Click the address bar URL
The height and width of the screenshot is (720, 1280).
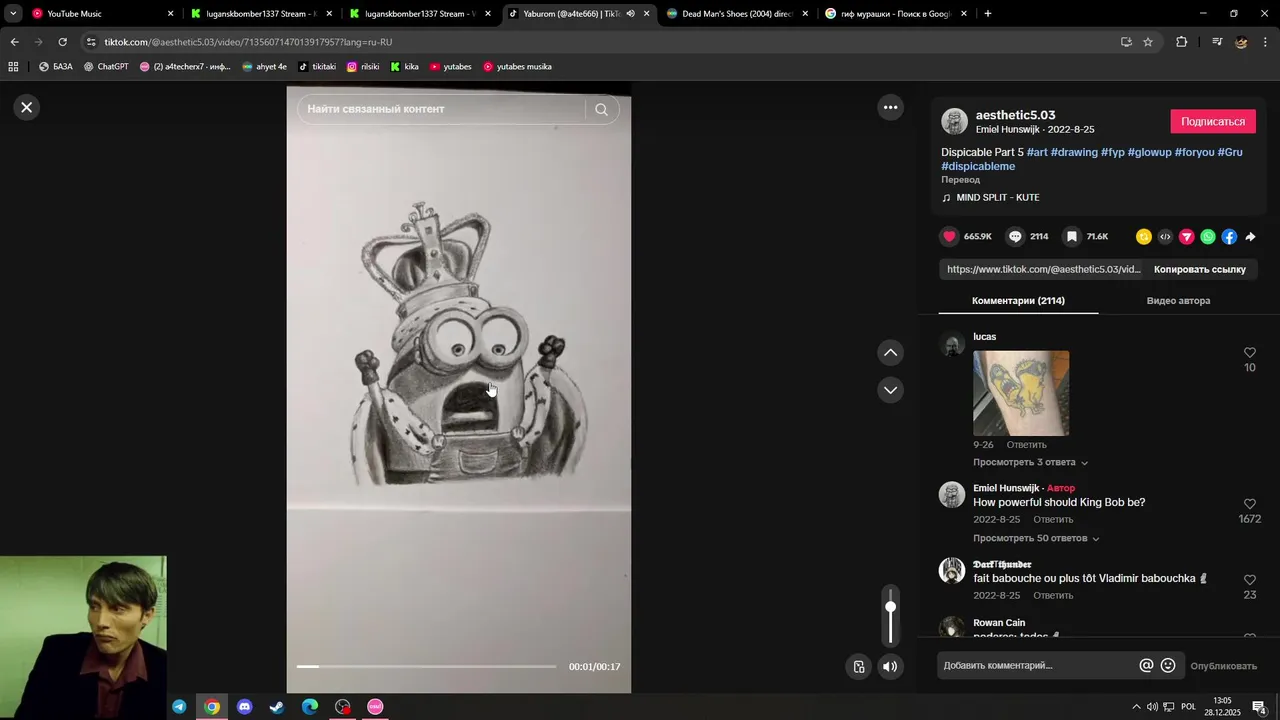click(248, 42)
